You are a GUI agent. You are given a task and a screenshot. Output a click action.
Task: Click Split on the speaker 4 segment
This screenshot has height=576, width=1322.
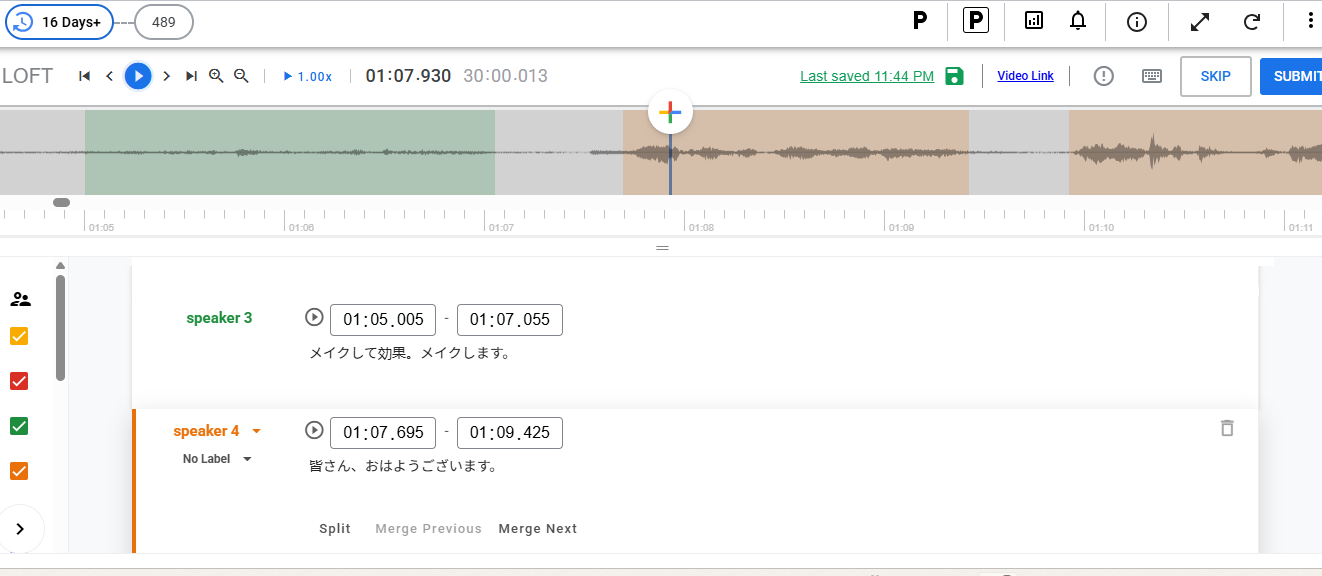[335, 529]
